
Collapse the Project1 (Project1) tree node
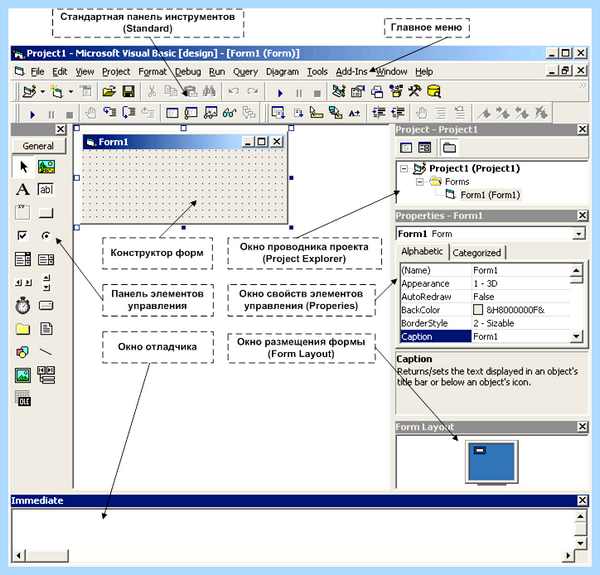tap(404, 168)
